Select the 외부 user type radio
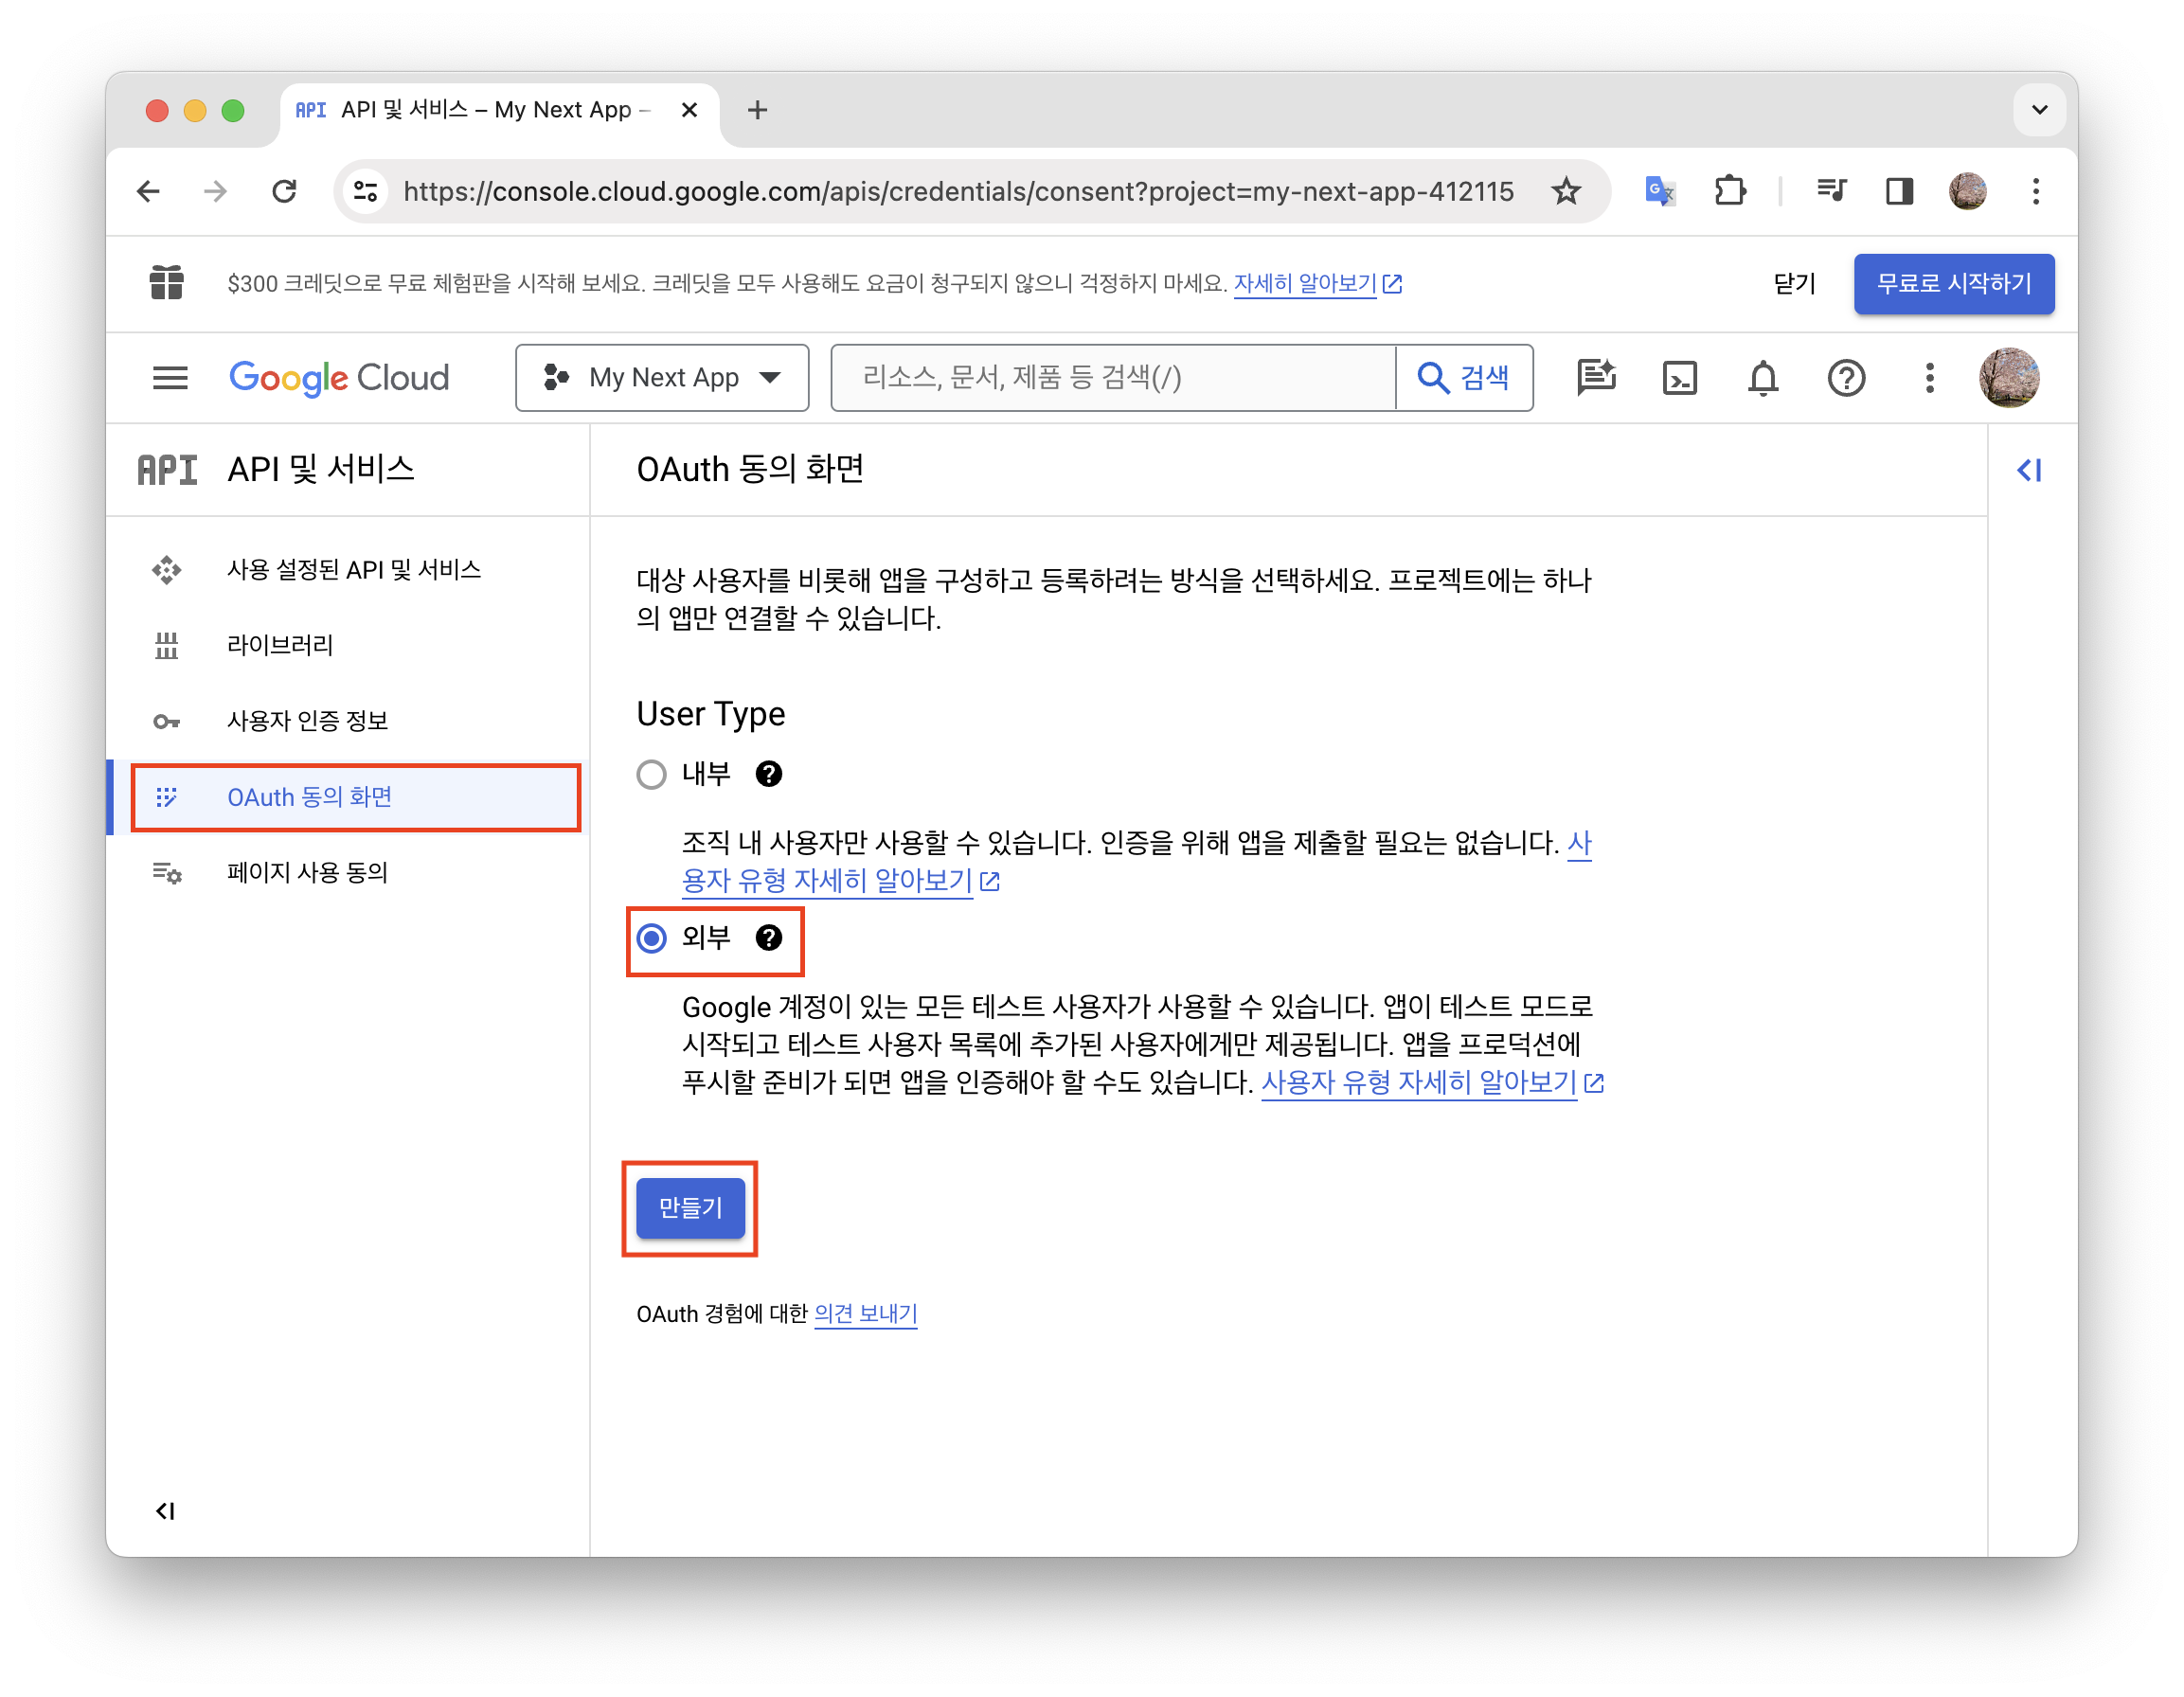2184x1697 pixels. point(652,938)
